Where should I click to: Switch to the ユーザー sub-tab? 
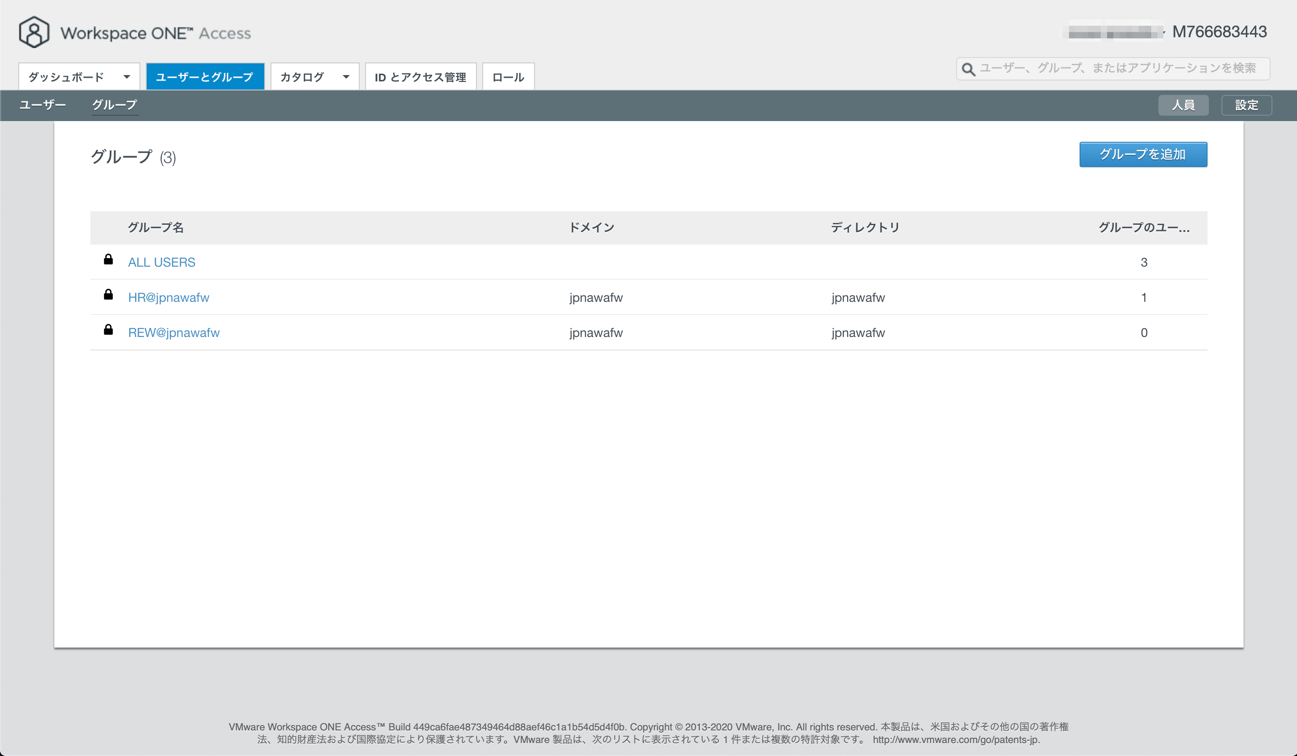click(43, 105)
